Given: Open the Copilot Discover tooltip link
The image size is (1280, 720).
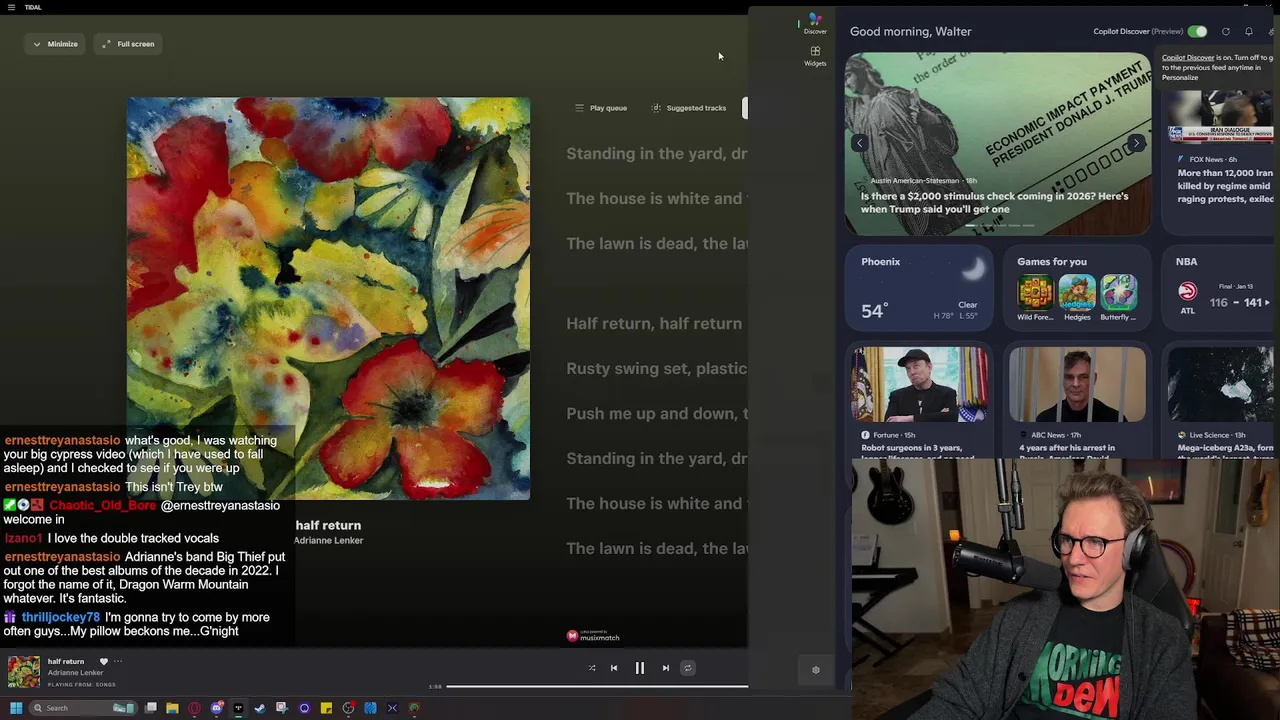Looking at the screenshot, I should (1188, 57).
